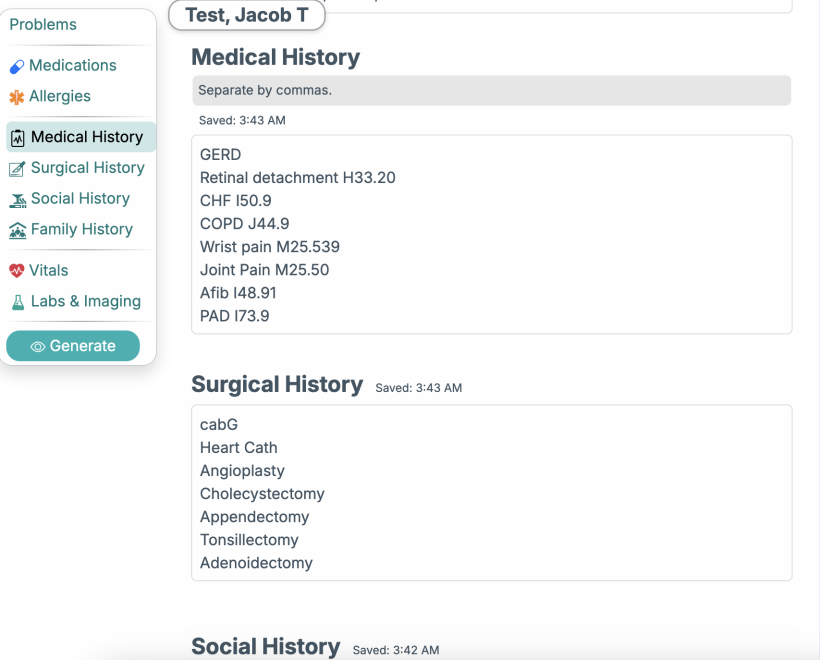Click the red heart Vitals icon
The width and height of the screenshot is (820, 660).
17,271
